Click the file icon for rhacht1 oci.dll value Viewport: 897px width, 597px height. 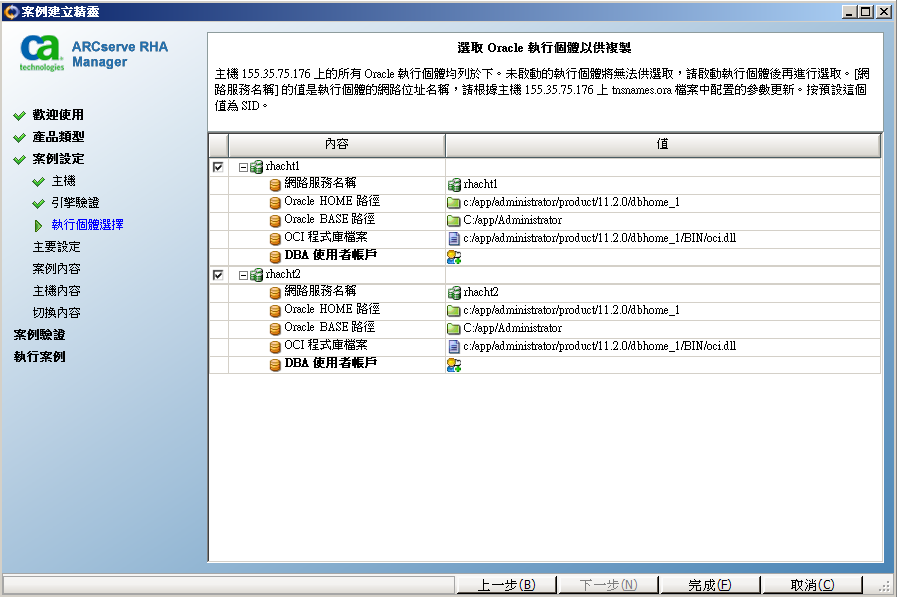click(454, 238)
